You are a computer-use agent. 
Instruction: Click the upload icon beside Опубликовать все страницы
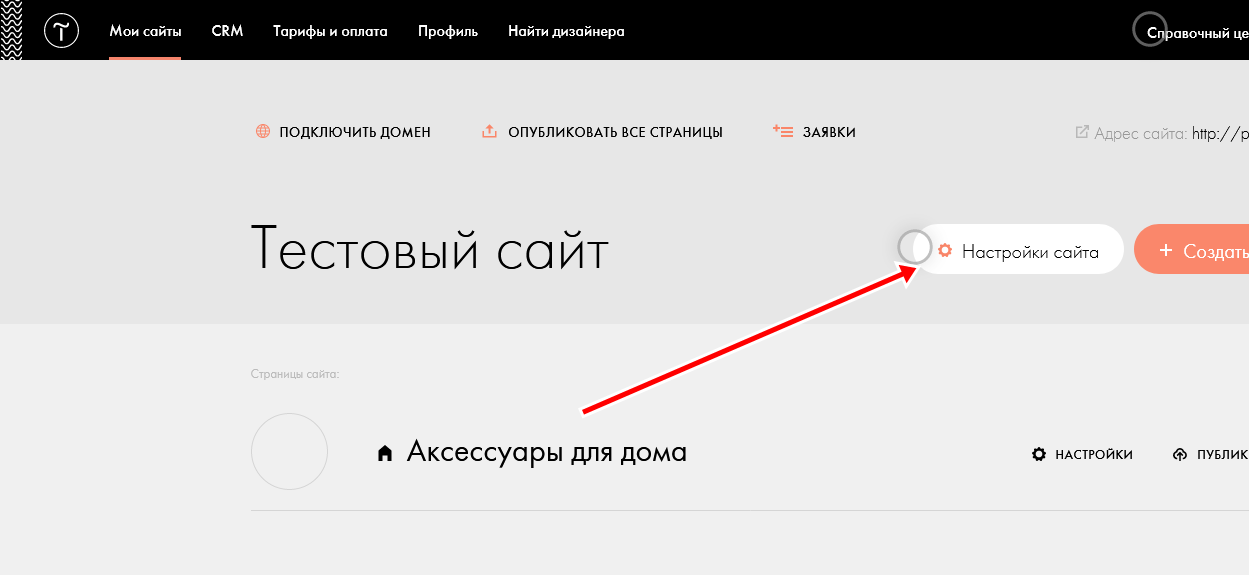click(x=489, y=132)
